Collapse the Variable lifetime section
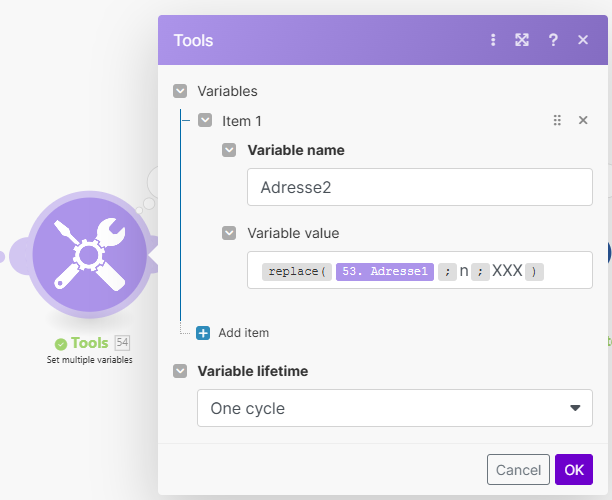The width and height of the screenshot is (612, 500). [x=180, y=371]
